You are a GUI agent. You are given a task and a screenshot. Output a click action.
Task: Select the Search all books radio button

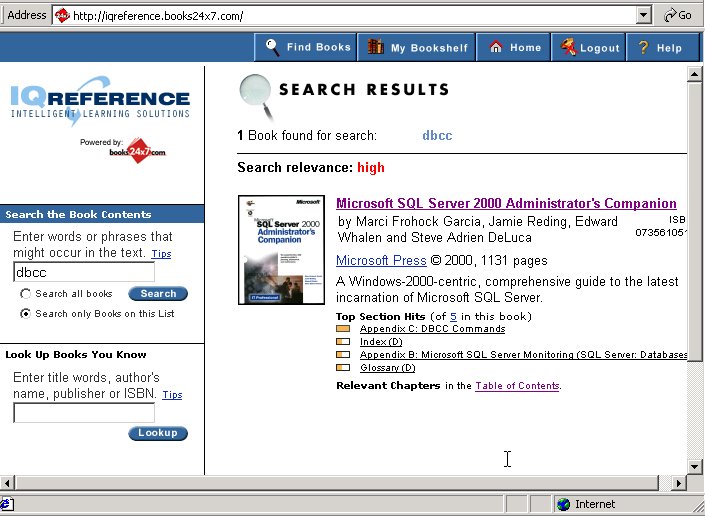[26, 294]
